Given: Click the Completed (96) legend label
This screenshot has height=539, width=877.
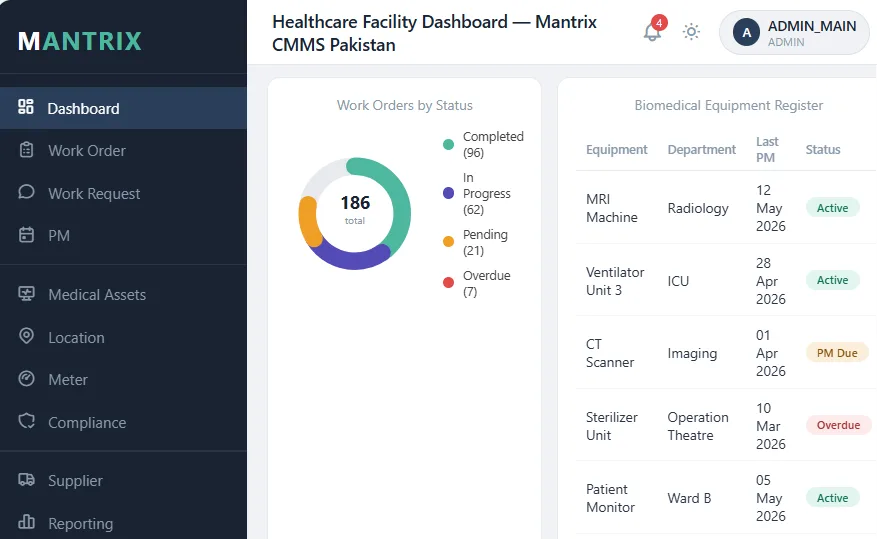Looking at the screenshot, I should click(x=493, y=144).
